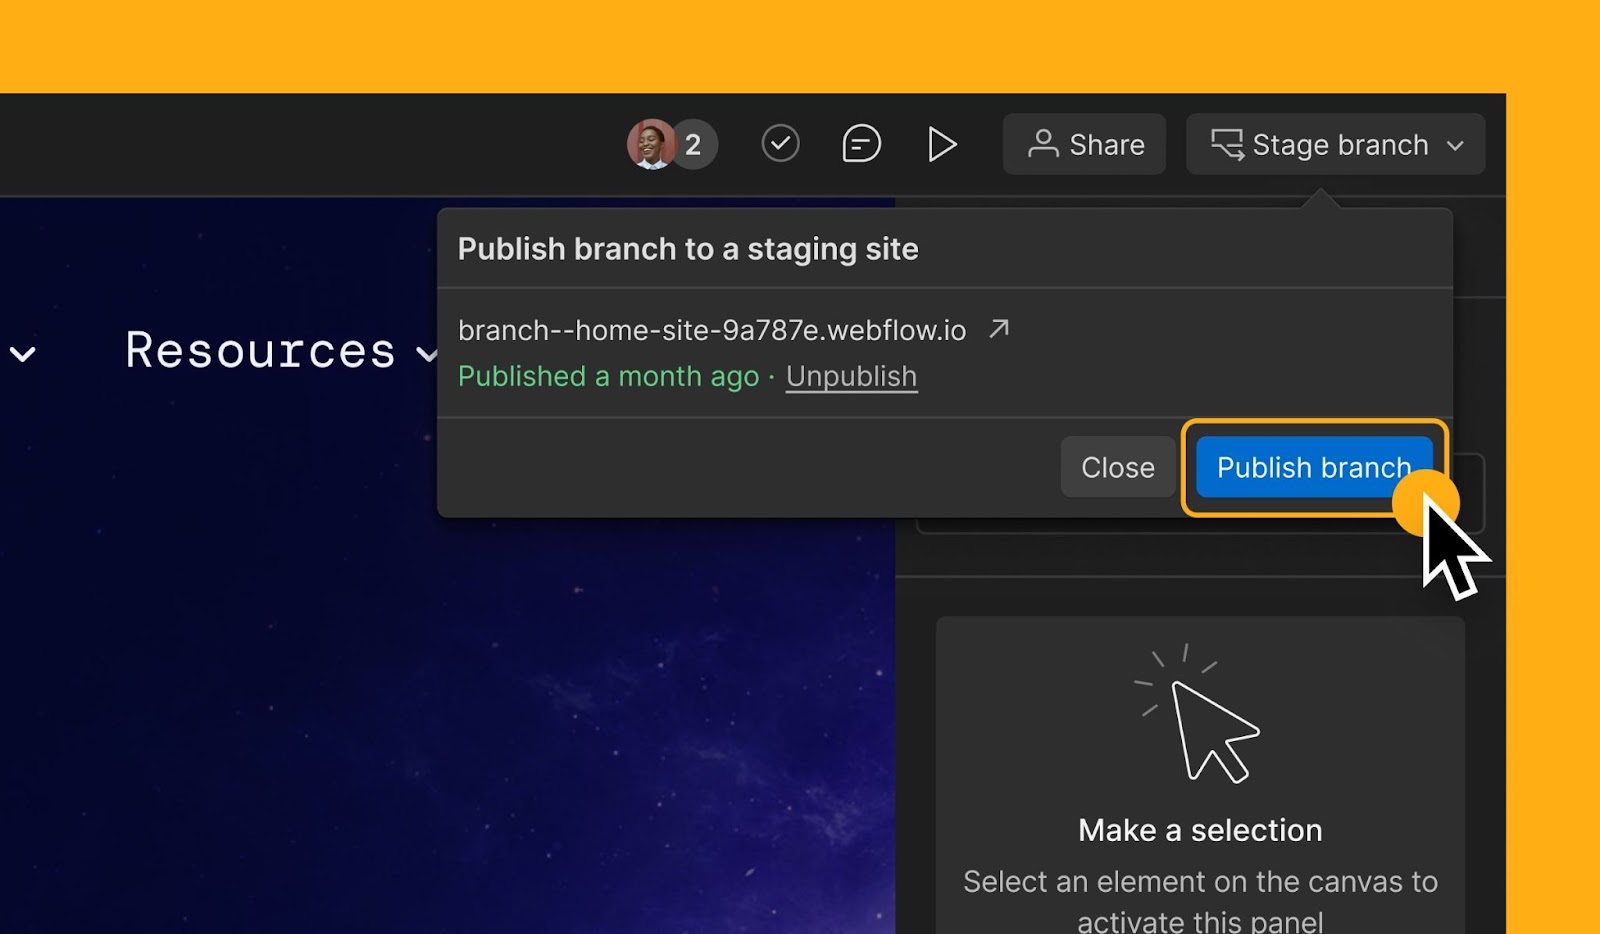This screenshot has width=1600, height=934.
Task: Click the blue Publish branch button
Action: tap(1313, 467)
